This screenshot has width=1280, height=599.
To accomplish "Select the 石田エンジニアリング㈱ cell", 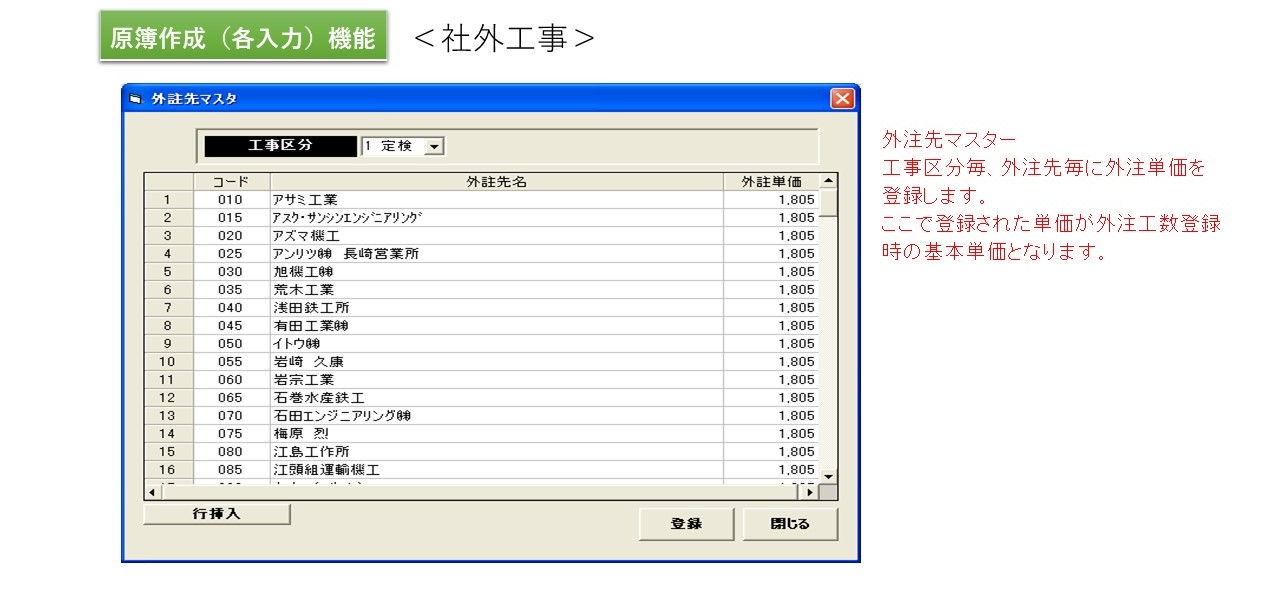I will (x=497, y=416).
